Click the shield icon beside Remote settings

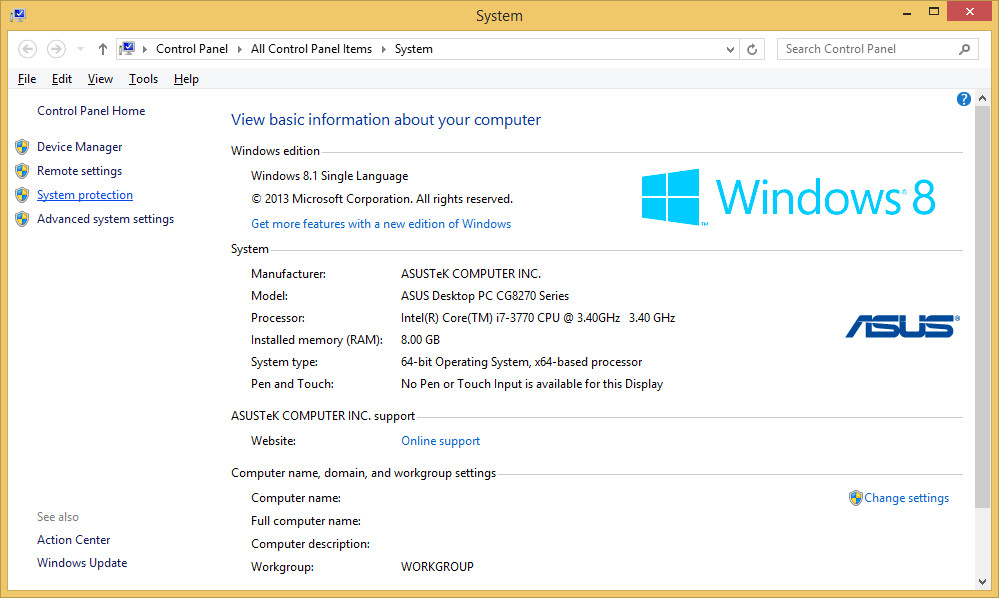22,171
